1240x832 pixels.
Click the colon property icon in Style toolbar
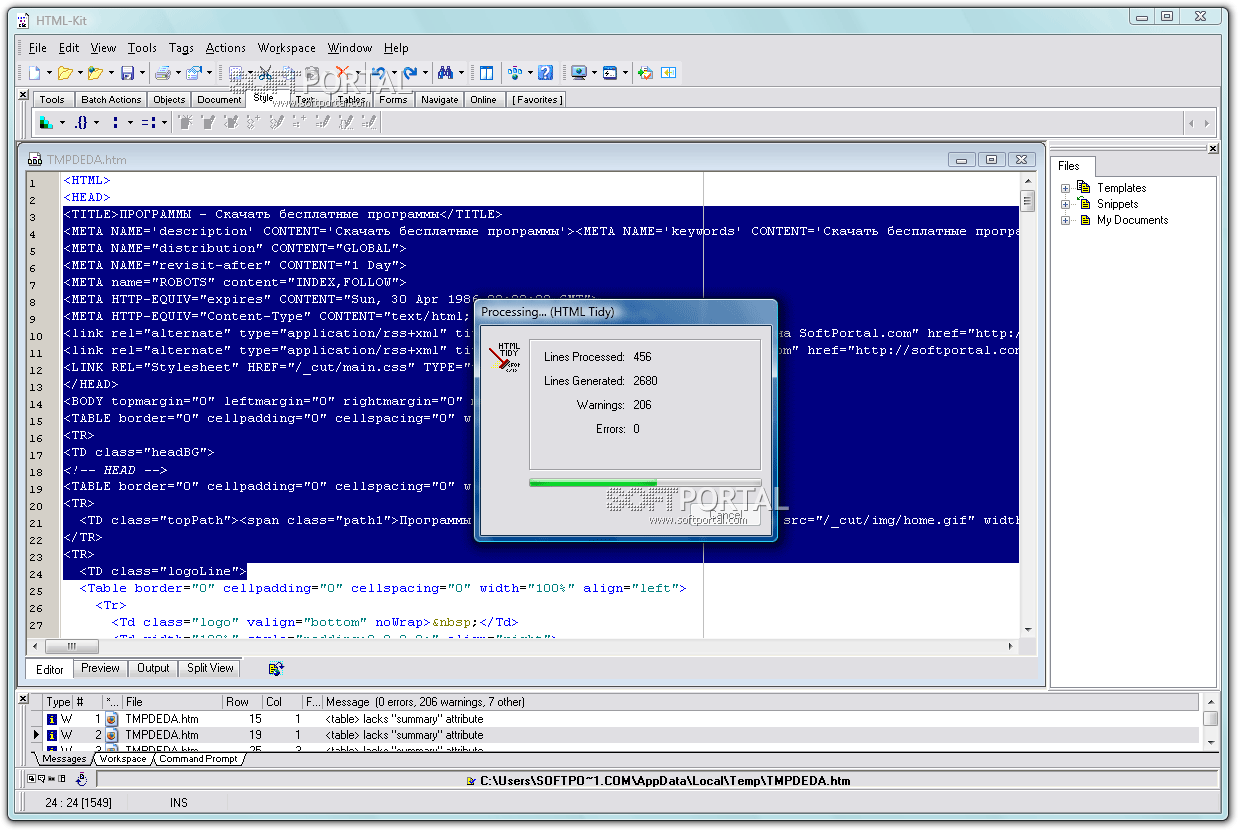[116, 123]
